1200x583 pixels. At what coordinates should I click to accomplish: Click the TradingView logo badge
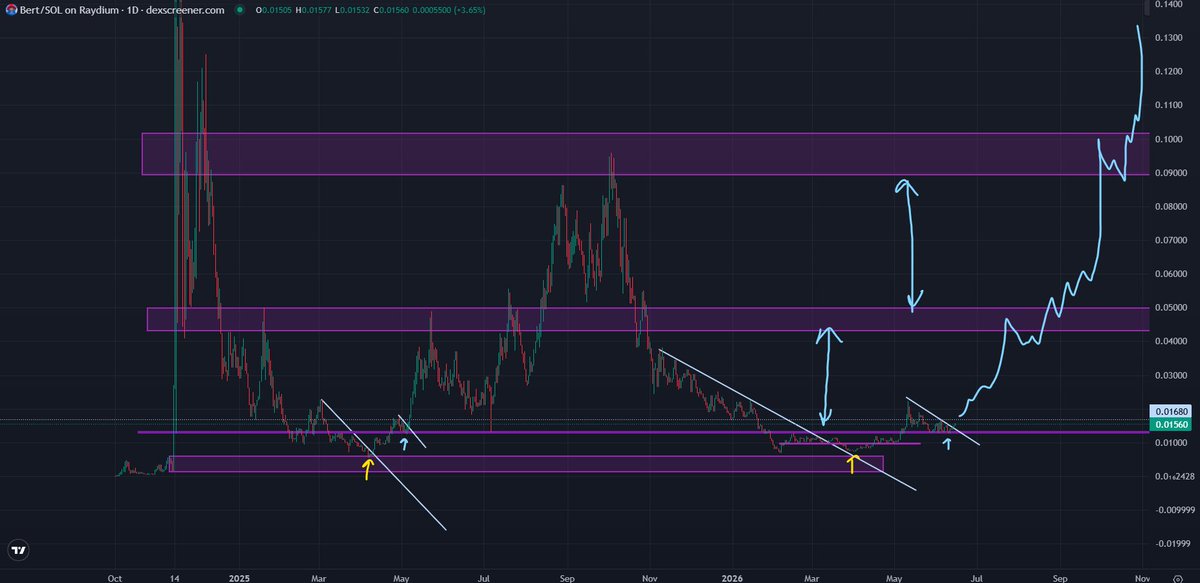click(18, 549)
